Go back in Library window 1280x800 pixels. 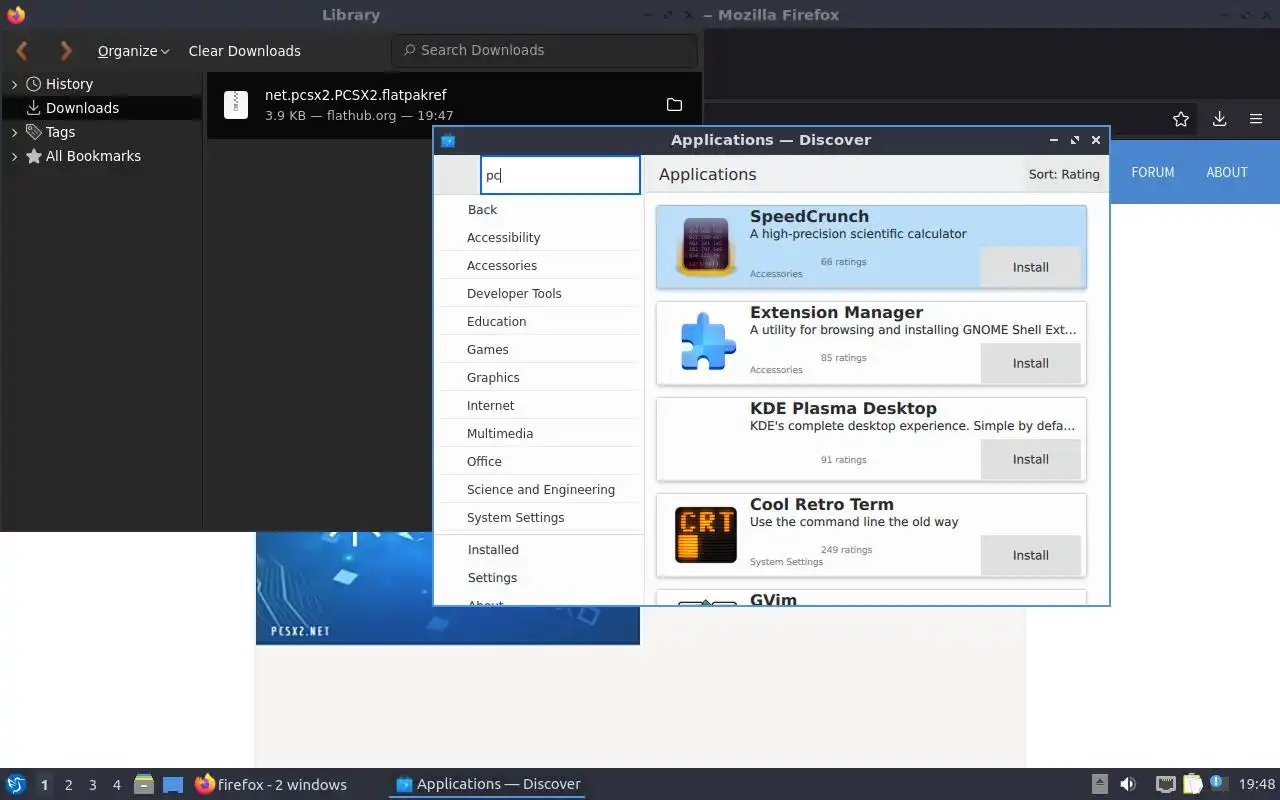point(22,50)
